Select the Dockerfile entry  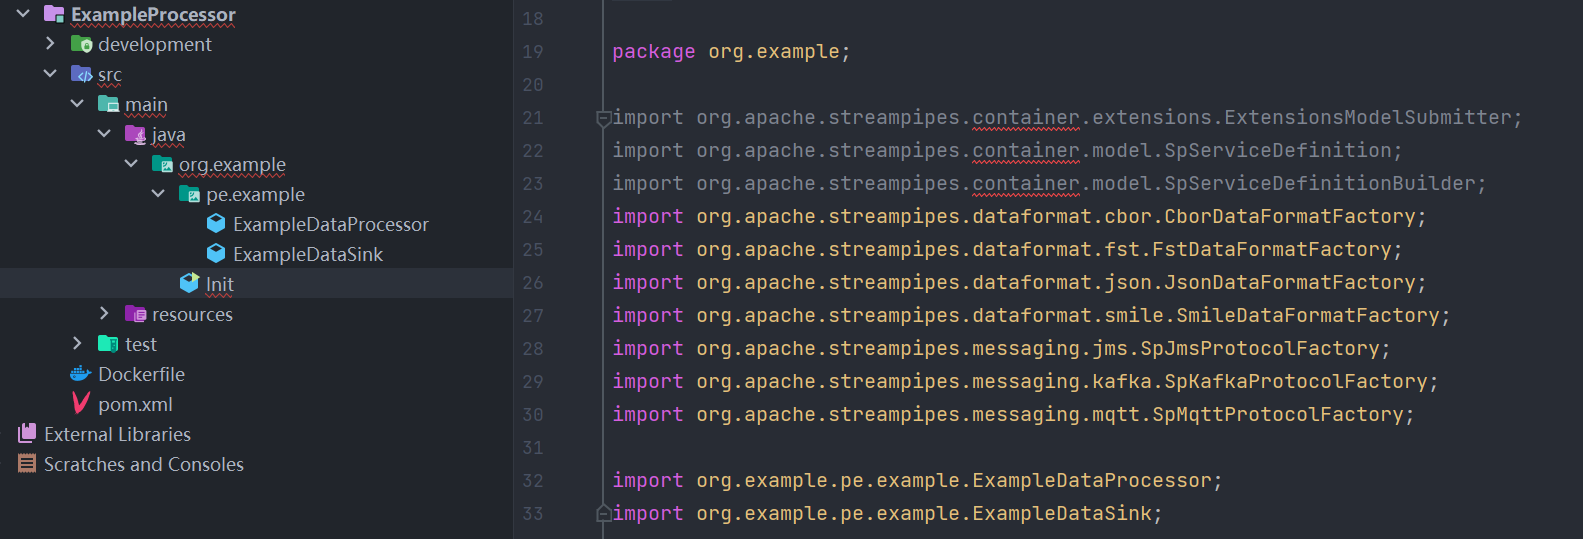141,374
